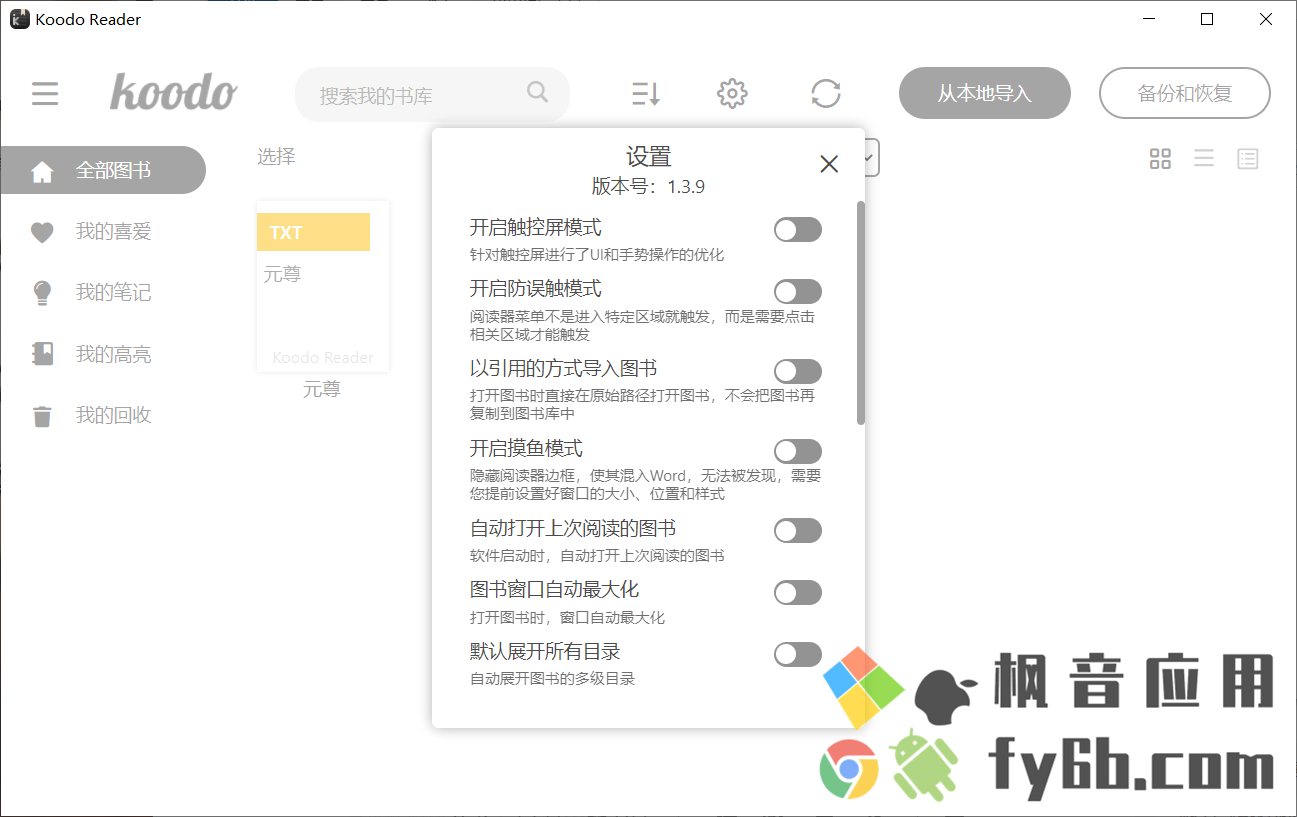Click 从本地导入 button
The height and width of the screenshot is (817, 1297).
pyautogui.click(x=985, y=94)
